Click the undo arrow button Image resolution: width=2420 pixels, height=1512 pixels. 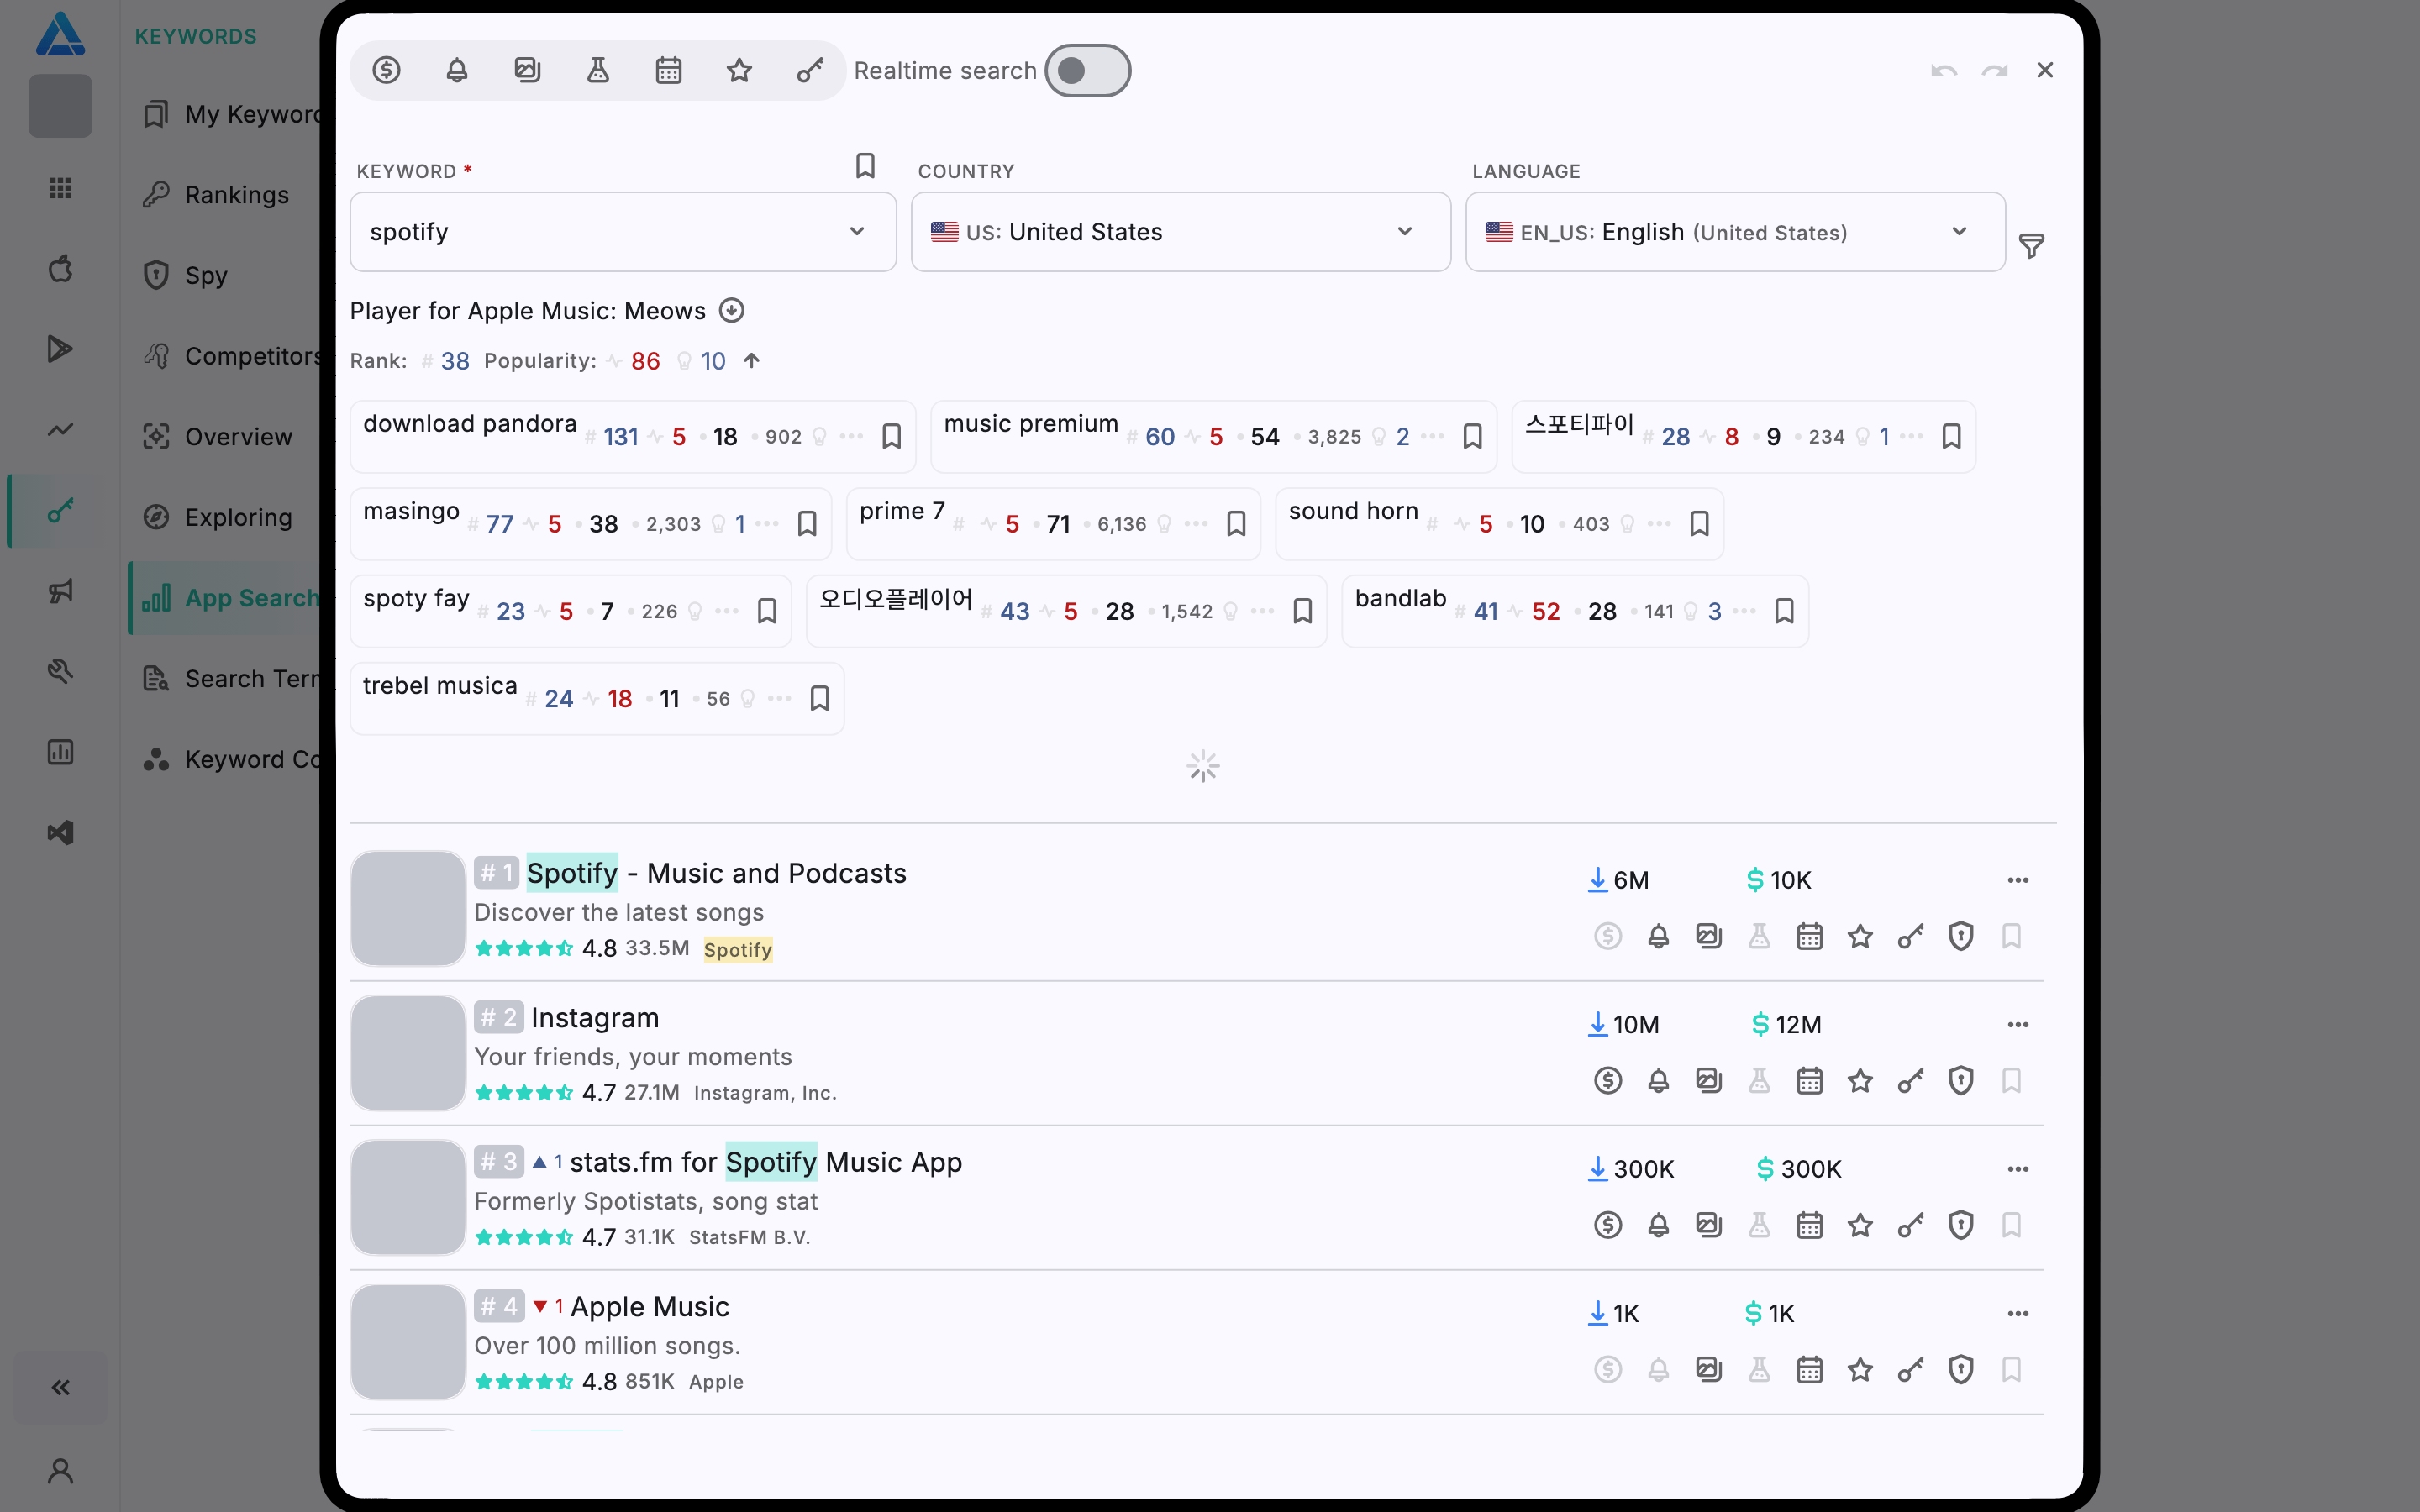tap(1944, 70)
